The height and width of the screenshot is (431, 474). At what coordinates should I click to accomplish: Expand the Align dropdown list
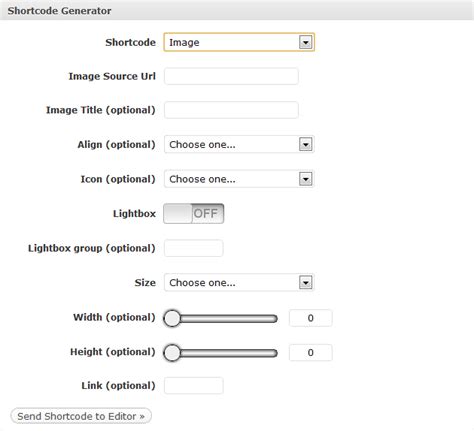pyautogui.click(x=239, y=144)
